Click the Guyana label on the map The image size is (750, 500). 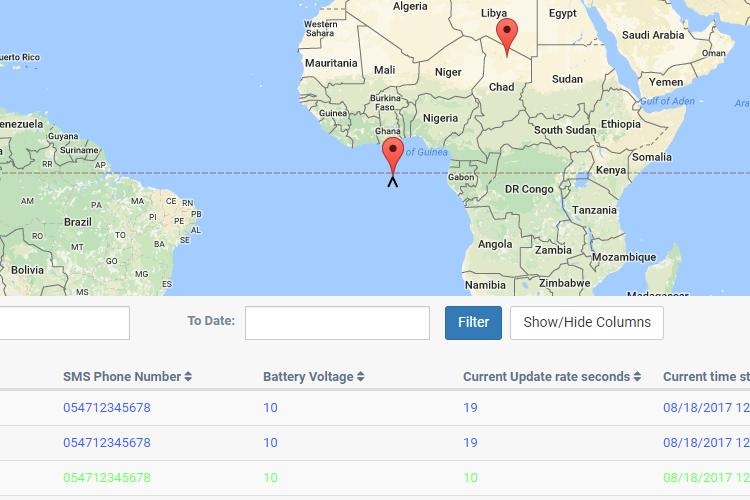click(x=63, y=136)
